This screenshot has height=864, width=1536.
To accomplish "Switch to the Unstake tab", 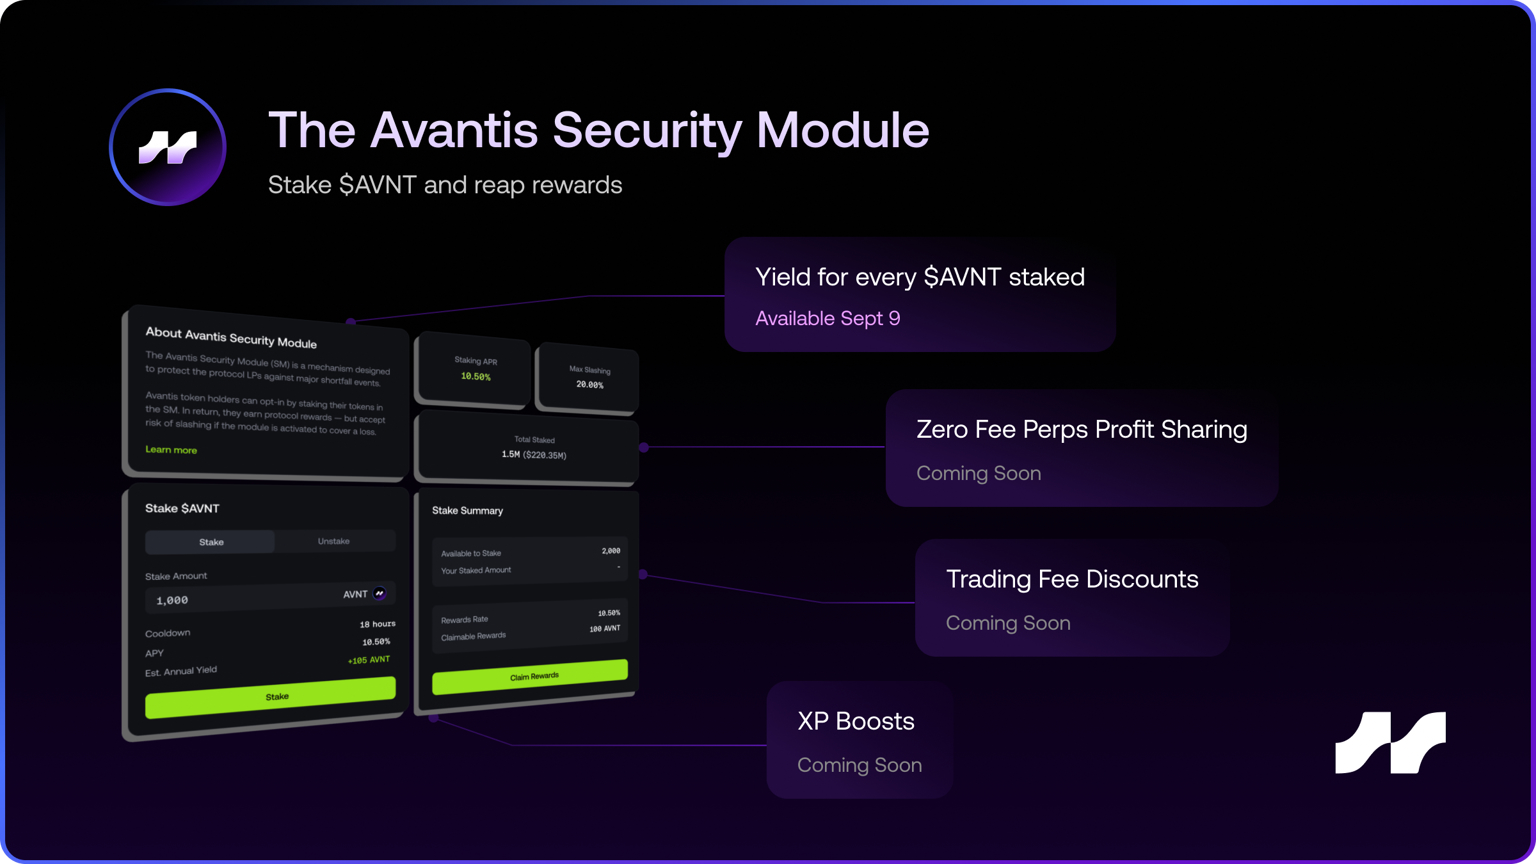I will pyautogui.click(x=335, y=541).
